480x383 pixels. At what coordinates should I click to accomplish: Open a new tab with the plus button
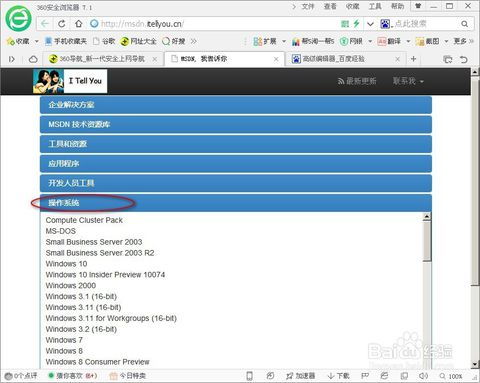(413, 59)
